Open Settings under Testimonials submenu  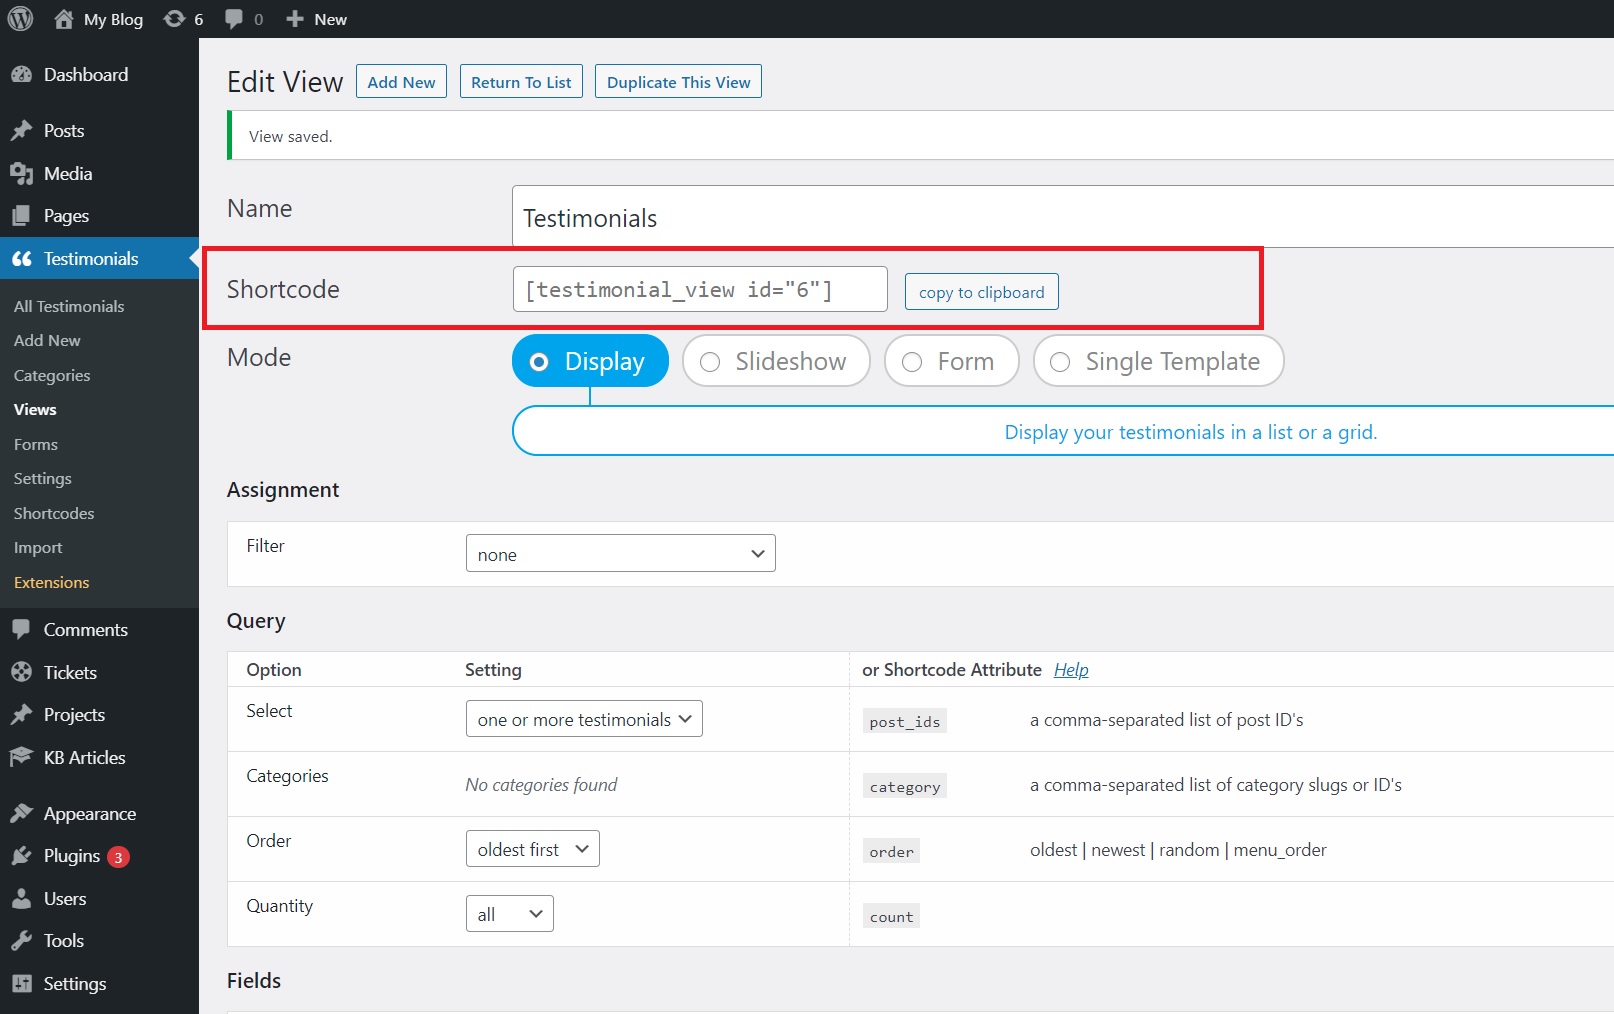[43, 479]
